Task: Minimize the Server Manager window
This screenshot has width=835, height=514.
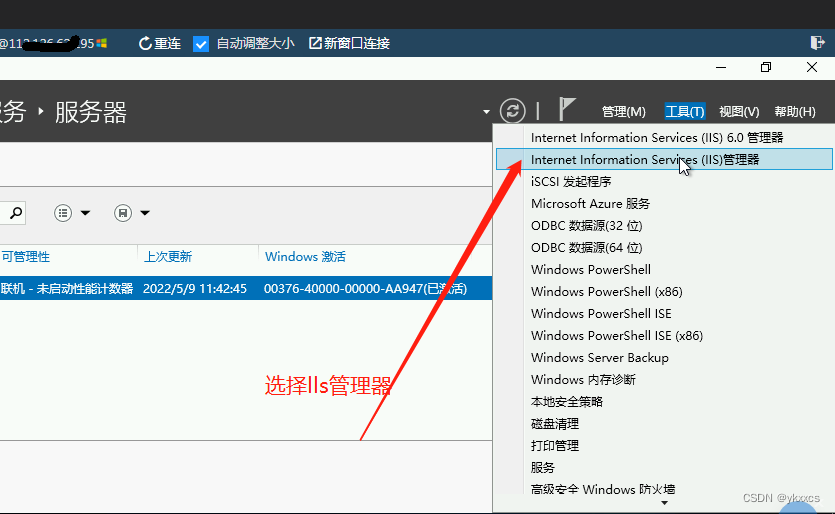Action: pyautogui.click(x=721, y=67)
